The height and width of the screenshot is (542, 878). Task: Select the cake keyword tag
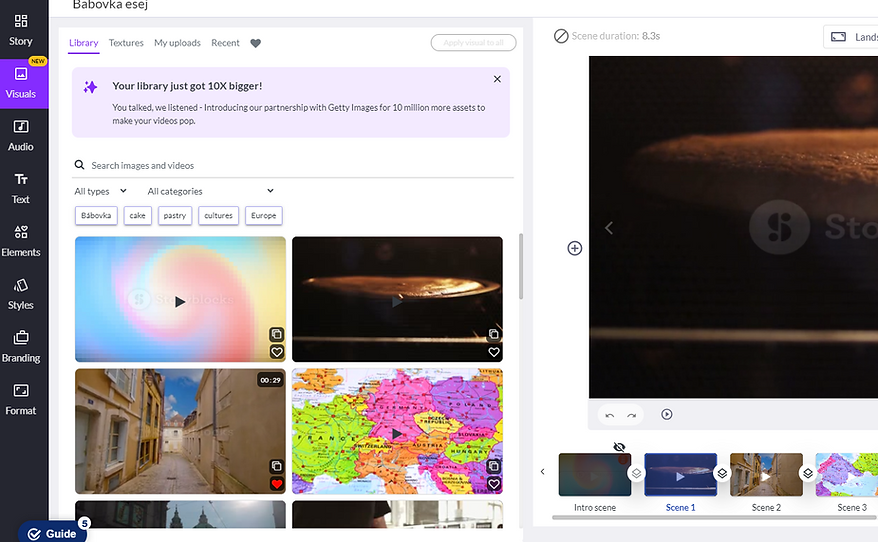(x=137, y=216)
